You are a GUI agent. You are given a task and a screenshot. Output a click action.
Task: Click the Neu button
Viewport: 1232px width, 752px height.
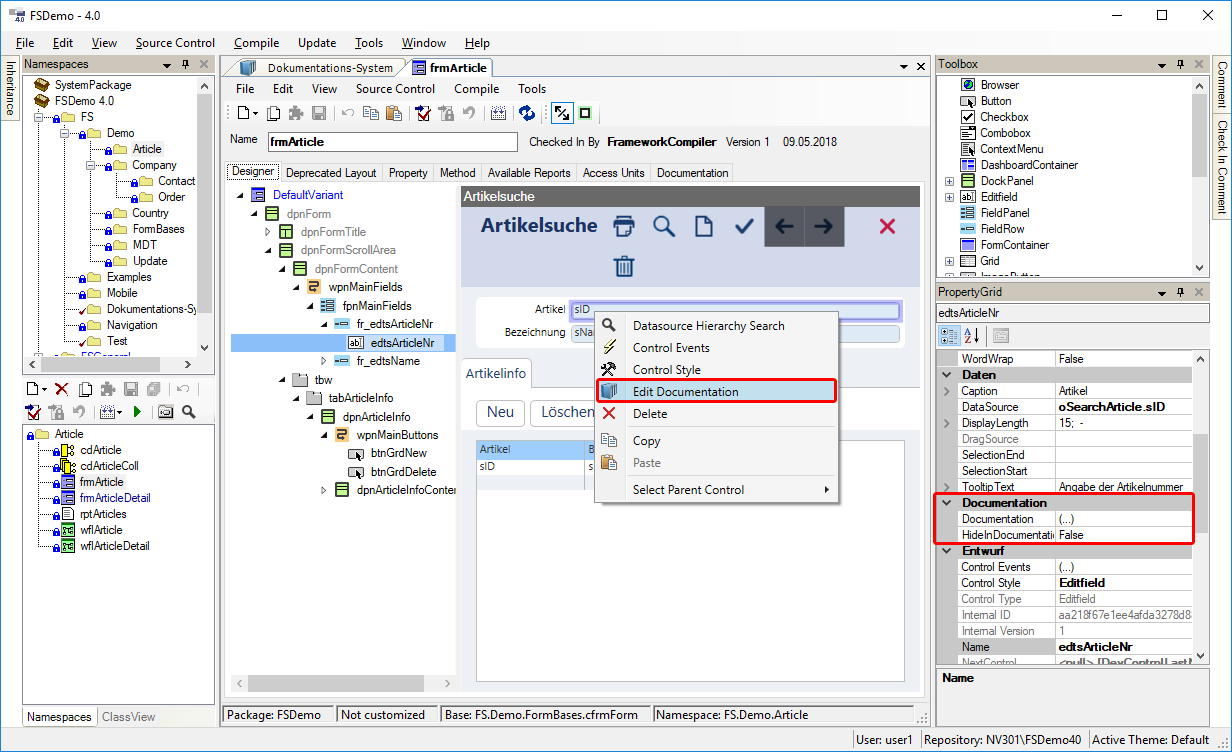pos(501,412)
